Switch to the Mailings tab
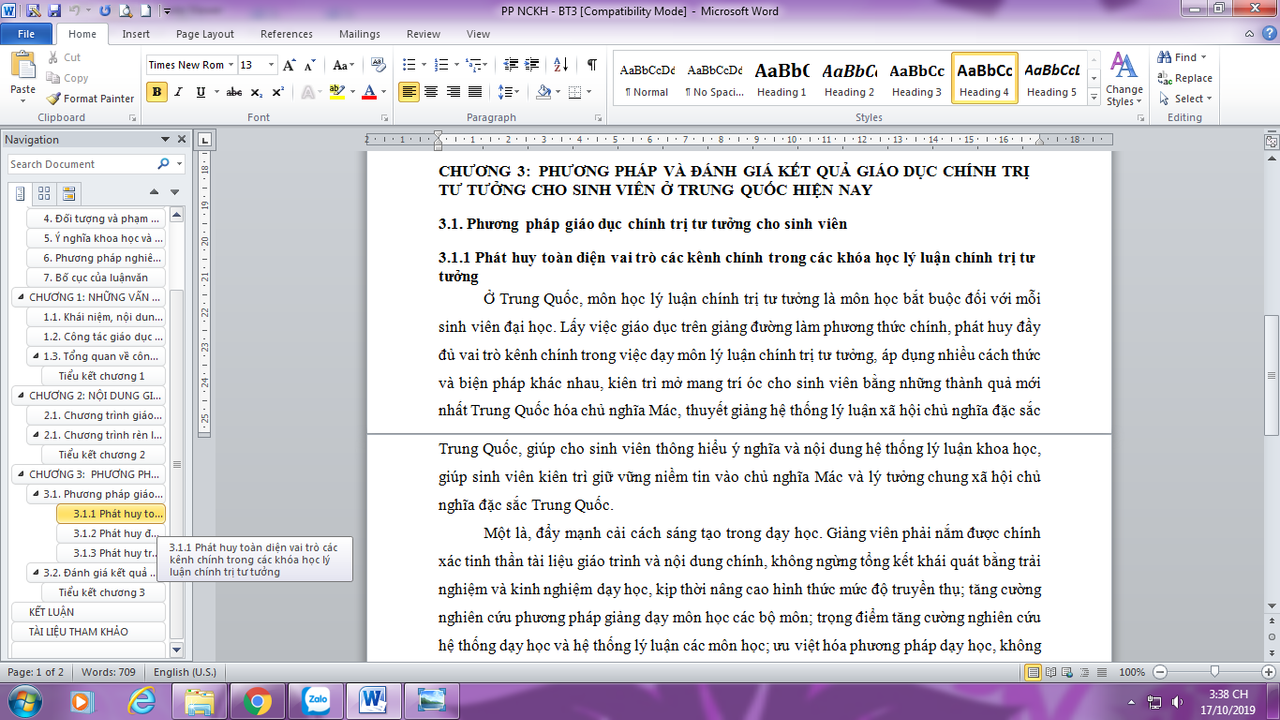 [x=359, y=34]
